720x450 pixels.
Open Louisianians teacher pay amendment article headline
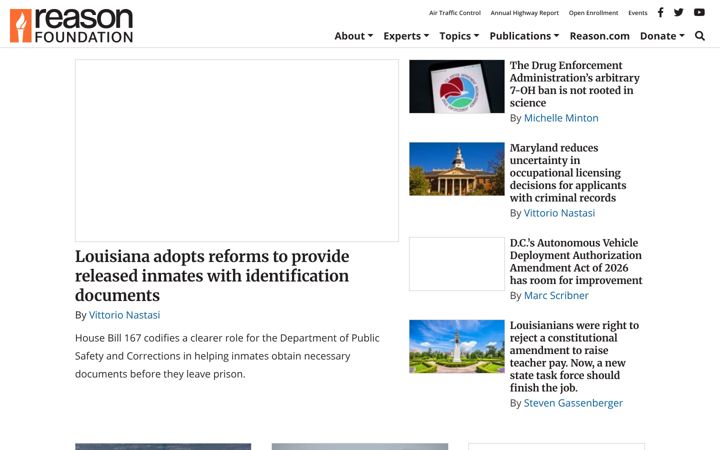coord(574,356)
